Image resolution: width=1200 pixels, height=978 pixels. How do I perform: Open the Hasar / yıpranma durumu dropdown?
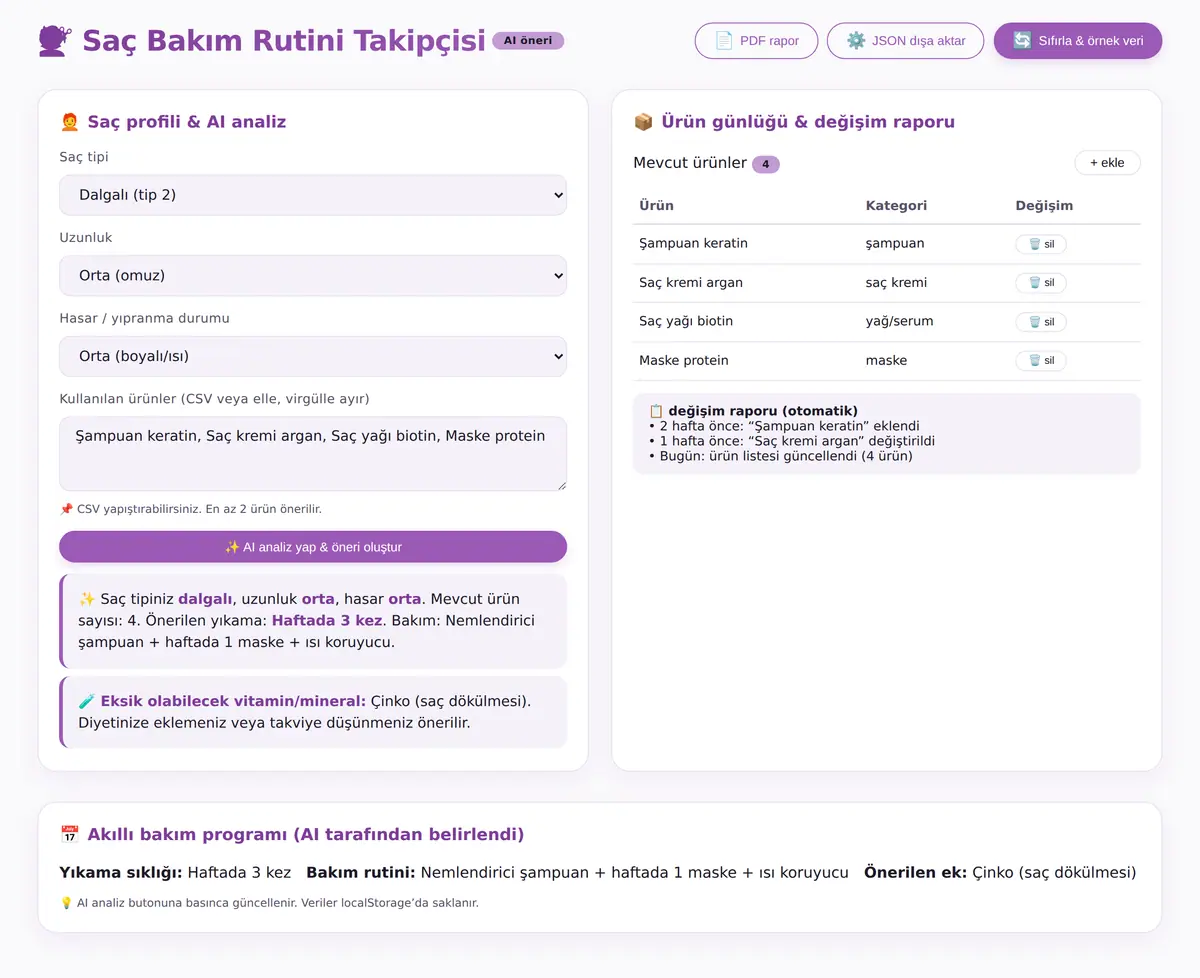313,356
